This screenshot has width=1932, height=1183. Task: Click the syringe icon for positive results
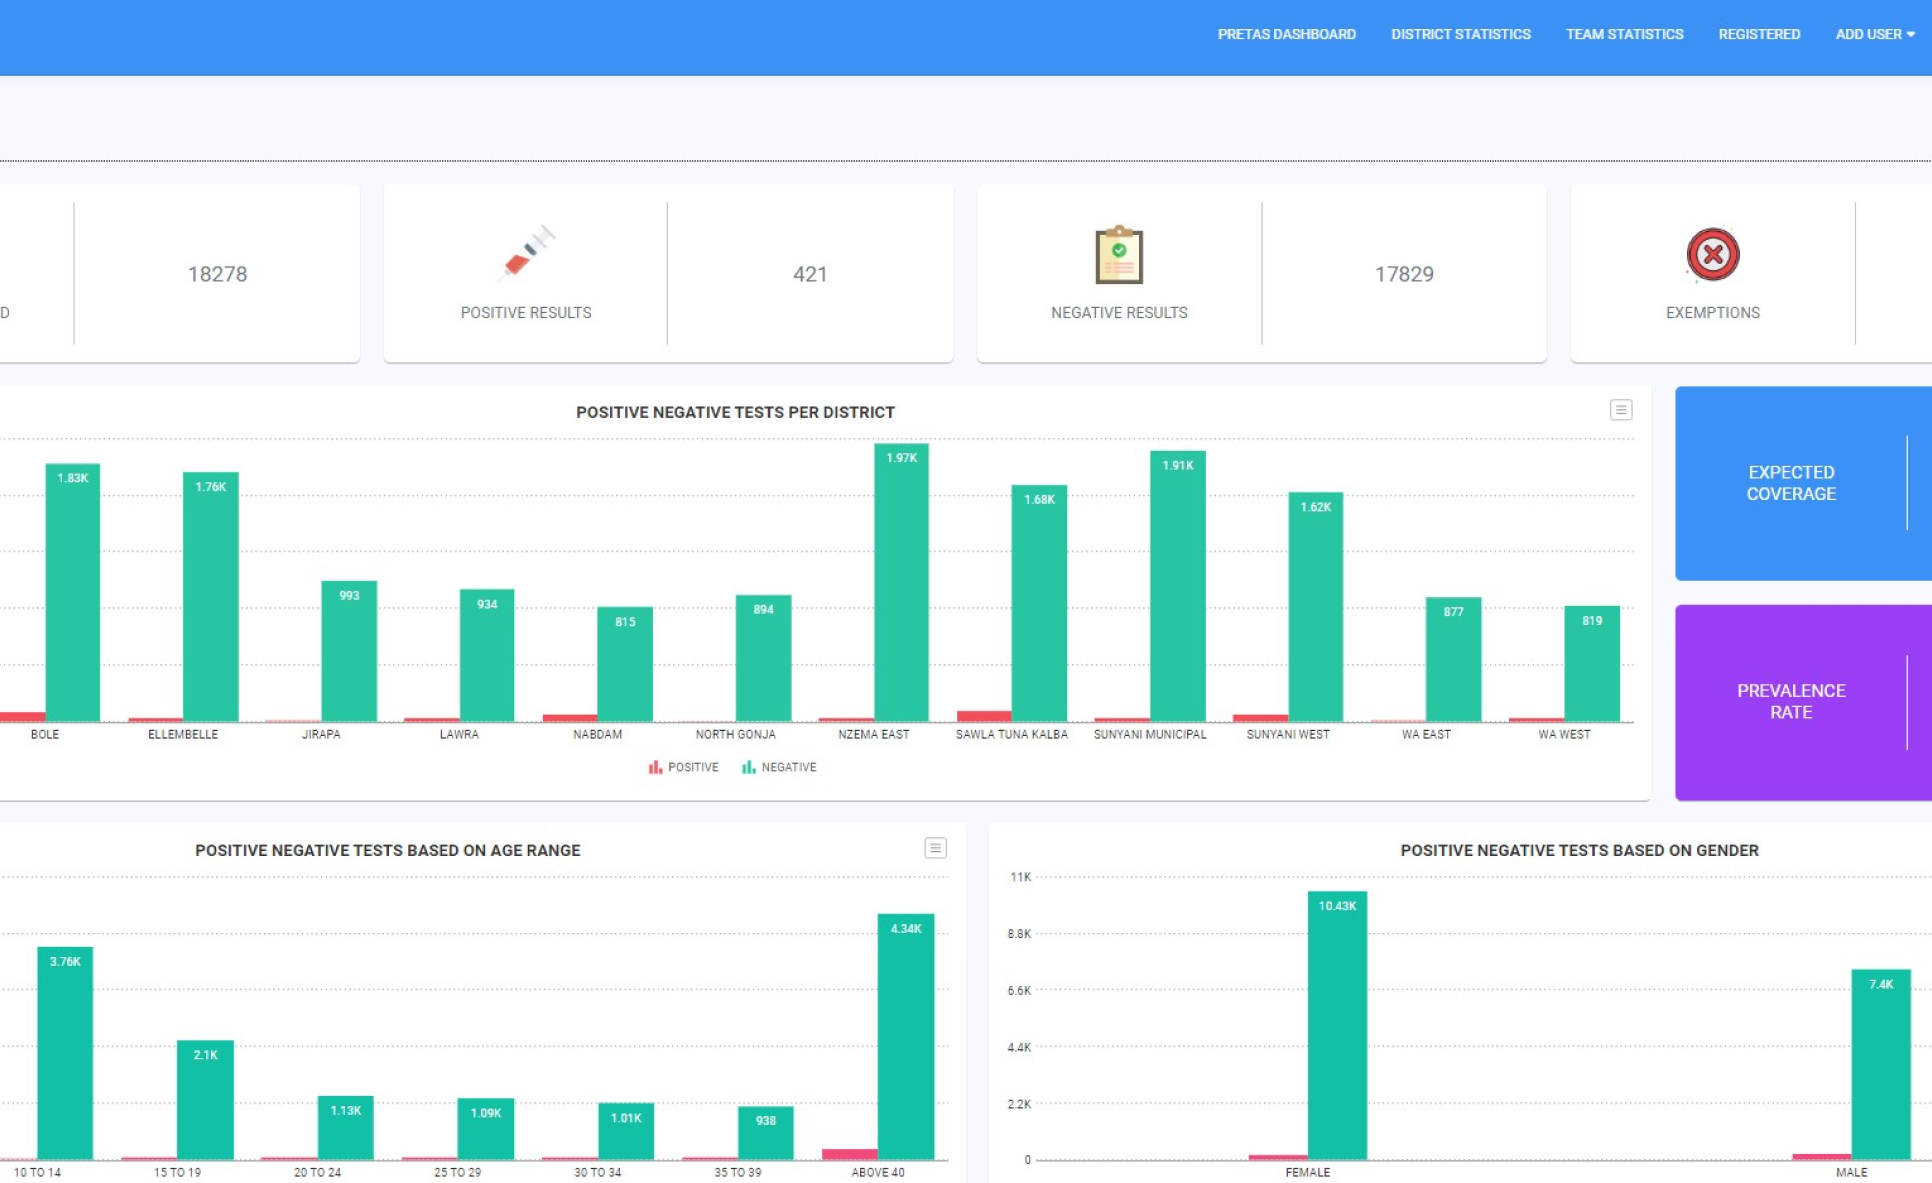[526, 254]
